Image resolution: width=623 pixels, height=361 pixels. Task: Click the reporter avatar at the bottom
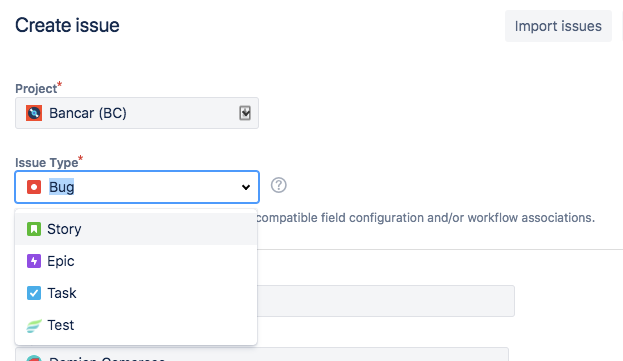tap(34, 358)
